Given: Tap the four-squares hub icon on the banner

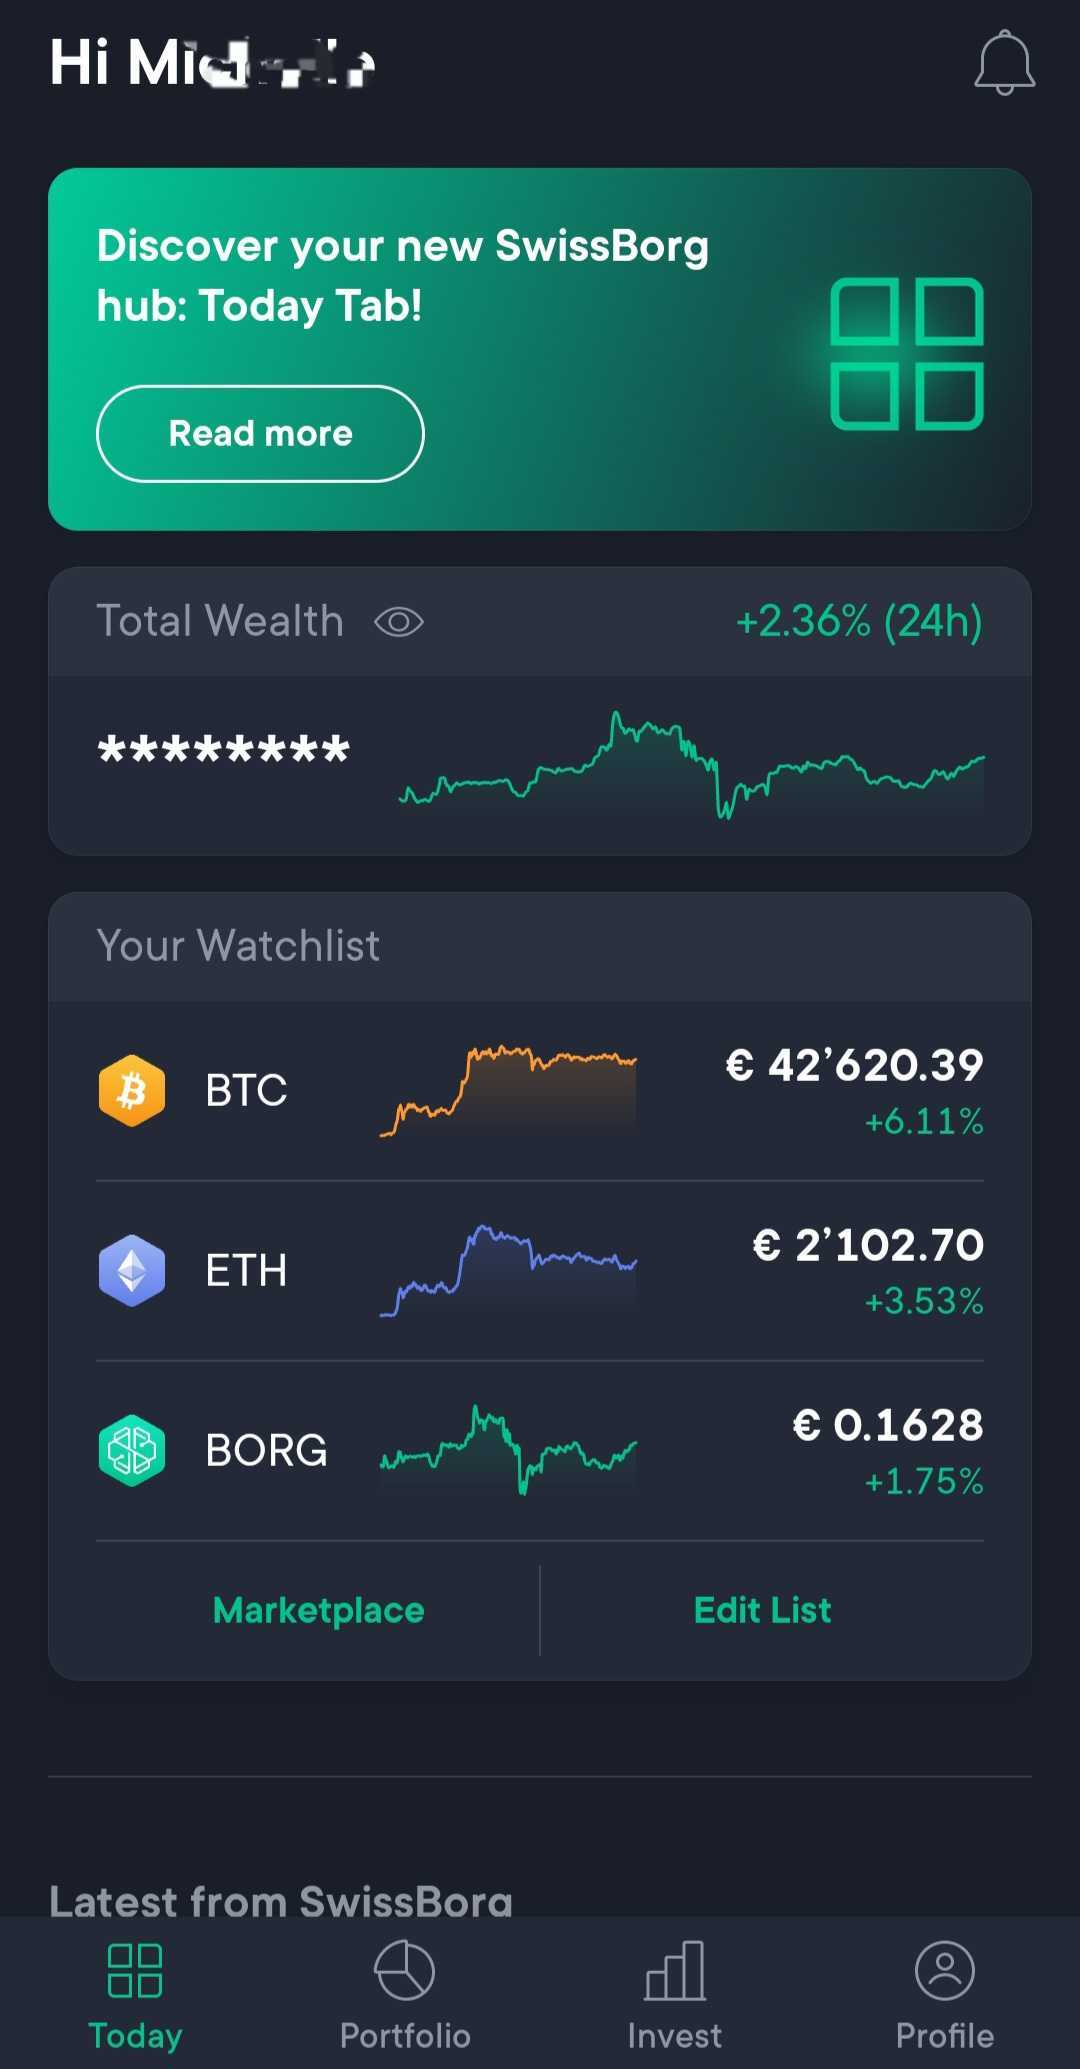Looking at the screenshot, I should coord(907,354).
